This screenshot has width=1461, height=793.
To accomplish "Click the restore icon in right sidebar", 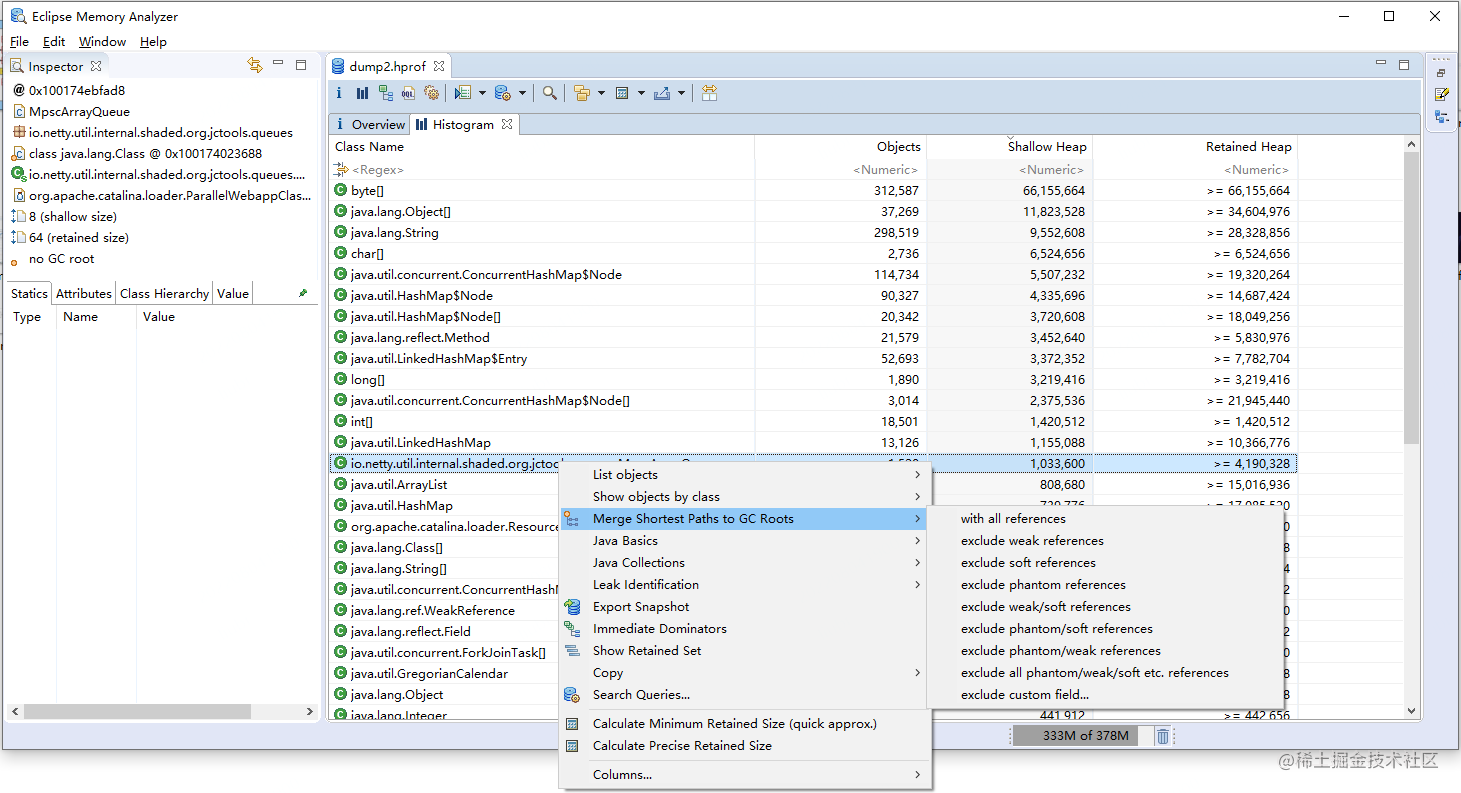I will coord(1441,73).
